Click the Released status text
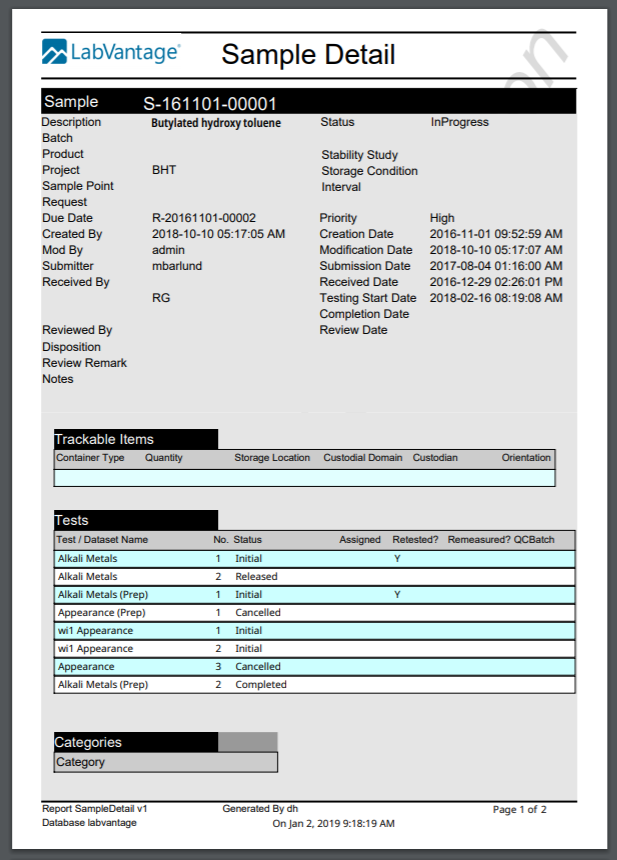617x860 pixels. [256, 576]
